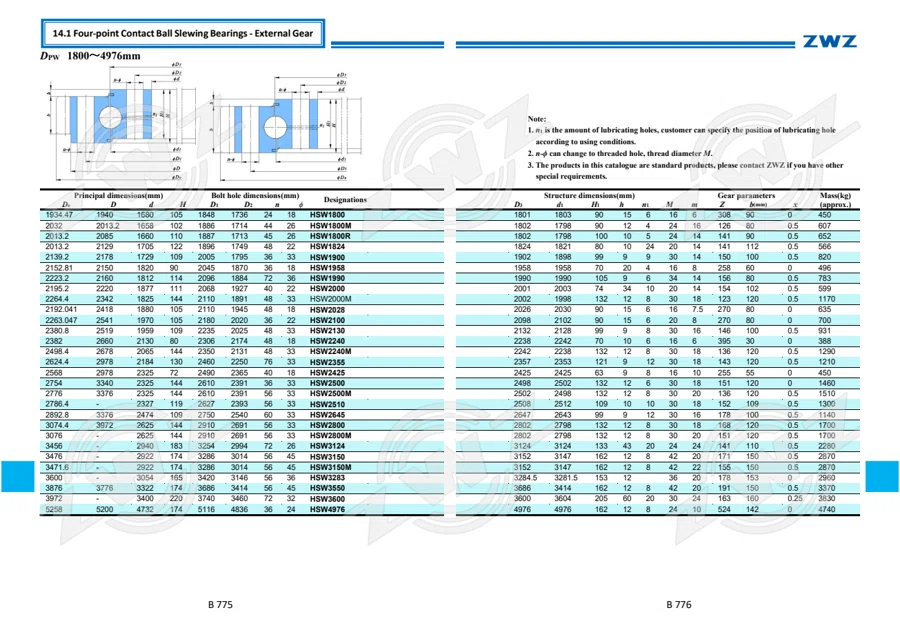Click the '1934.47' value in the first row
This screenshot has height=637, width=900.
pos(59,215)
